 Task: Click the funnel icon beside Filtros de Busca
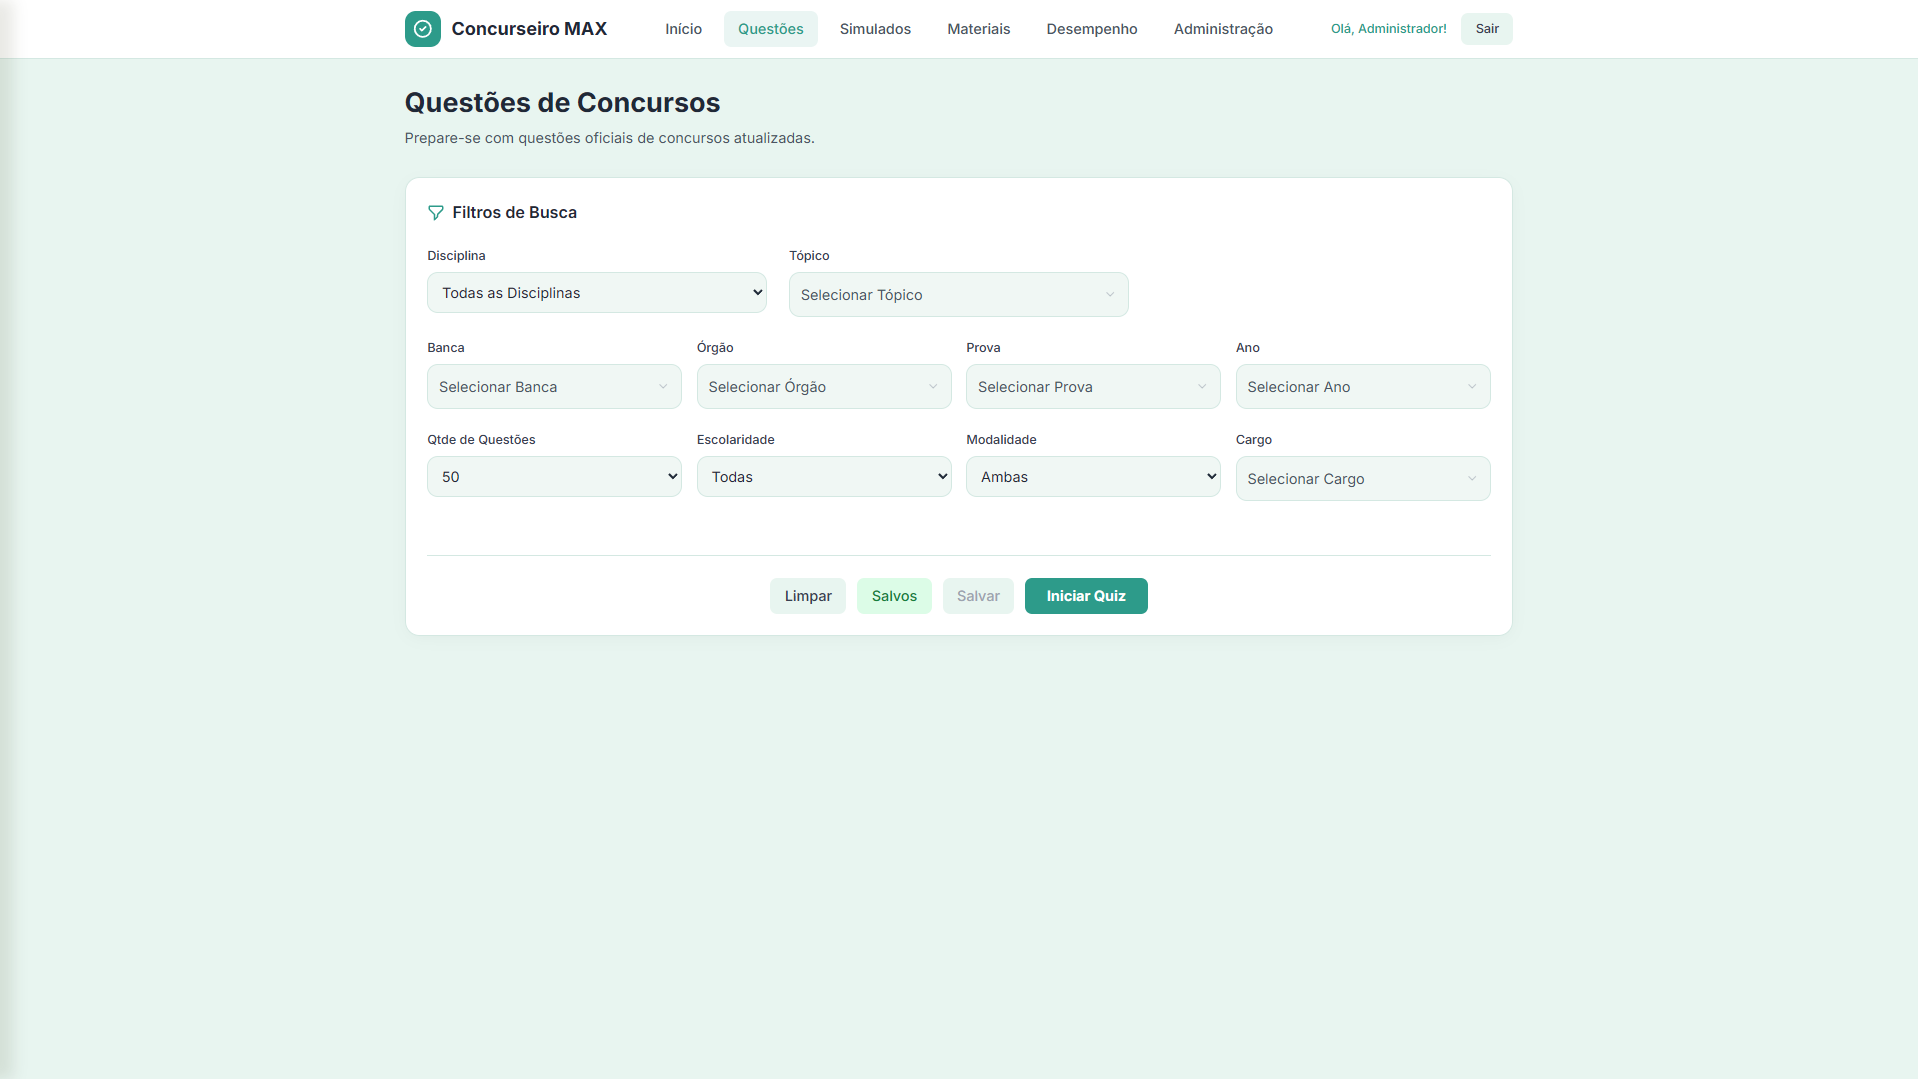[435, 213]
